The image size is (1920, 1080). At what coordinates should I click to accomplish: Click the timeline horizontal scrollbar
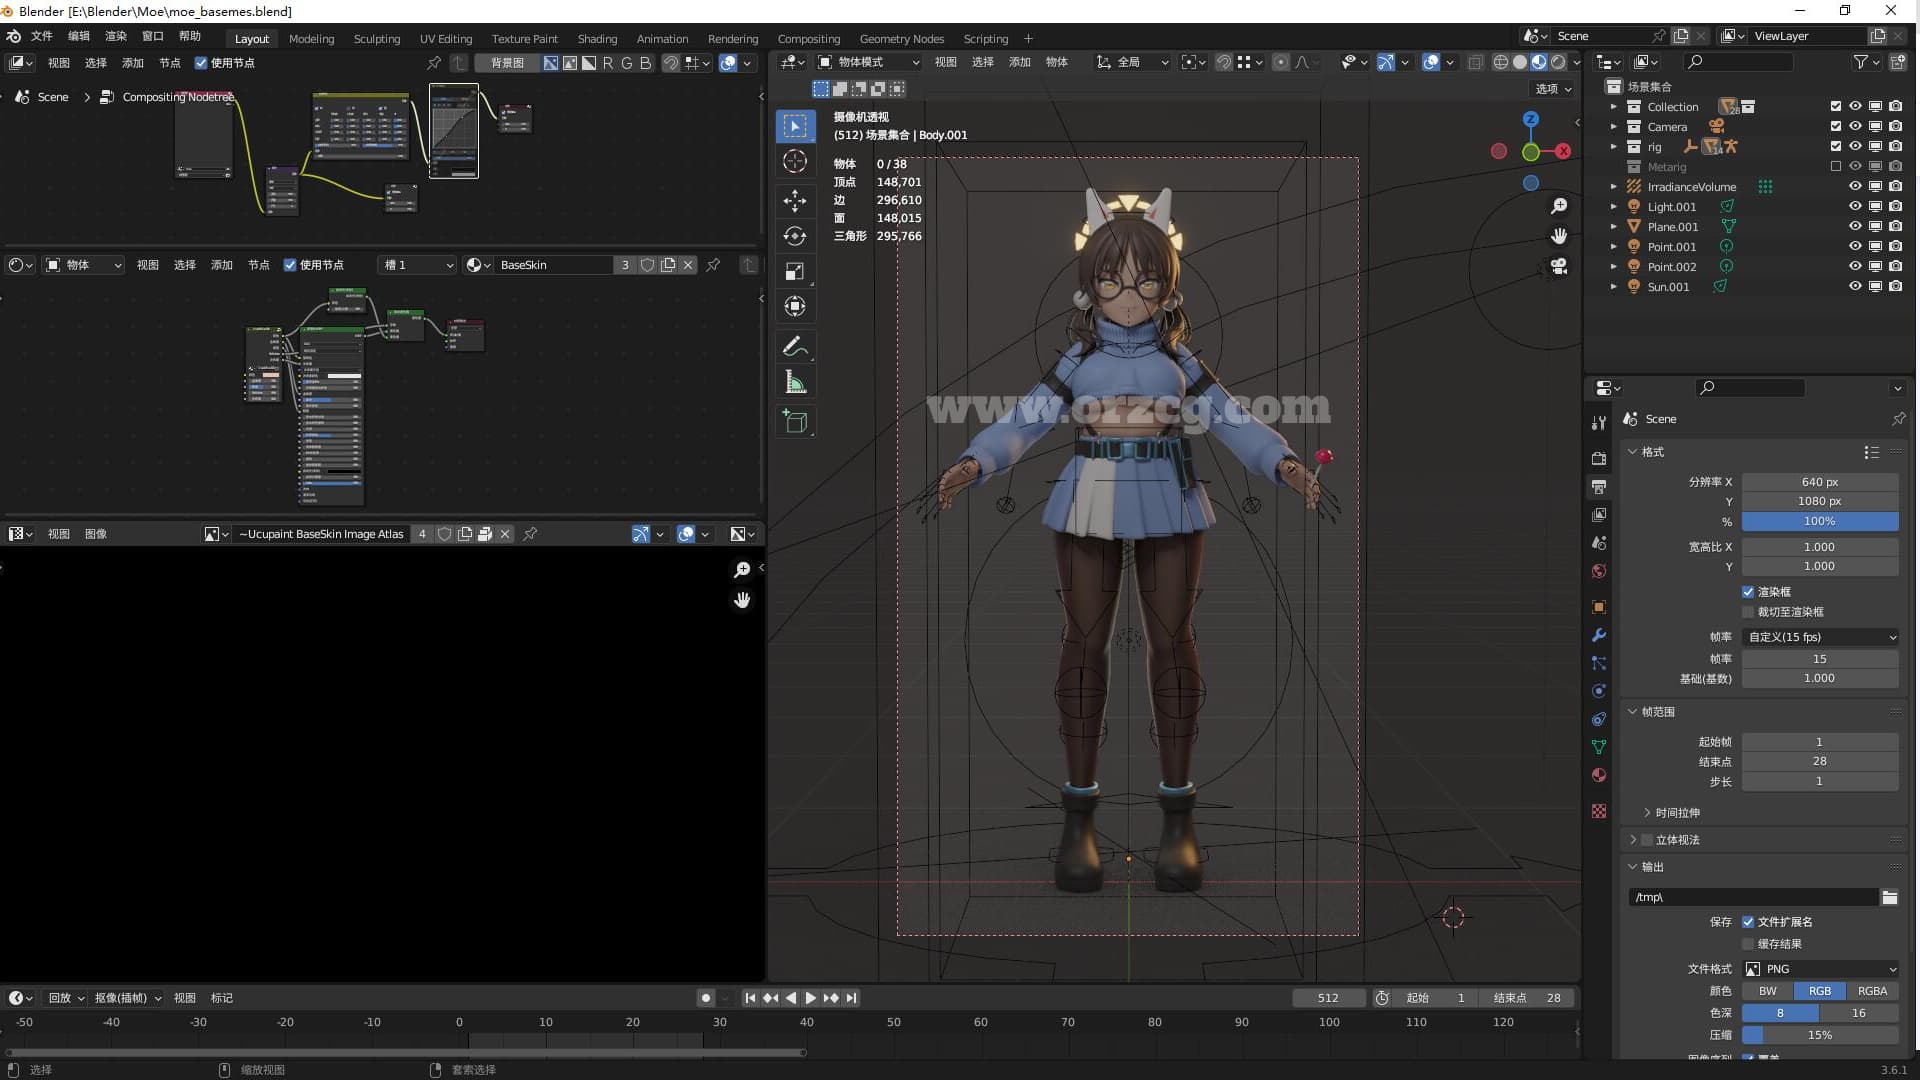point(404,1052)
